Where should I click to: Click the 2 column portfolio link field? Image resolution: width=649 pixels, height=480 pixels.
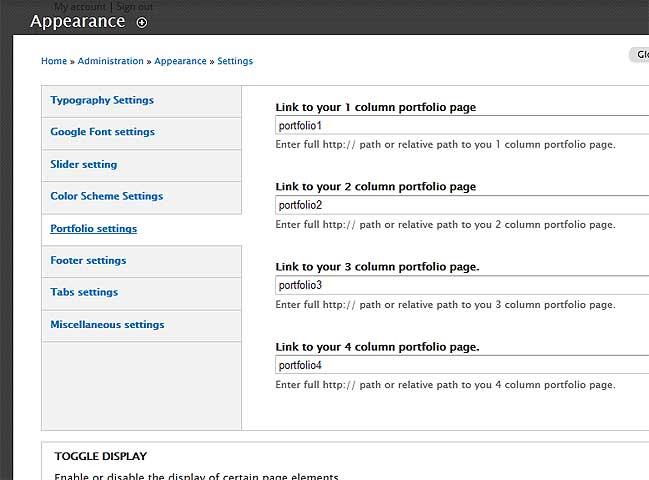coord(460,205)
